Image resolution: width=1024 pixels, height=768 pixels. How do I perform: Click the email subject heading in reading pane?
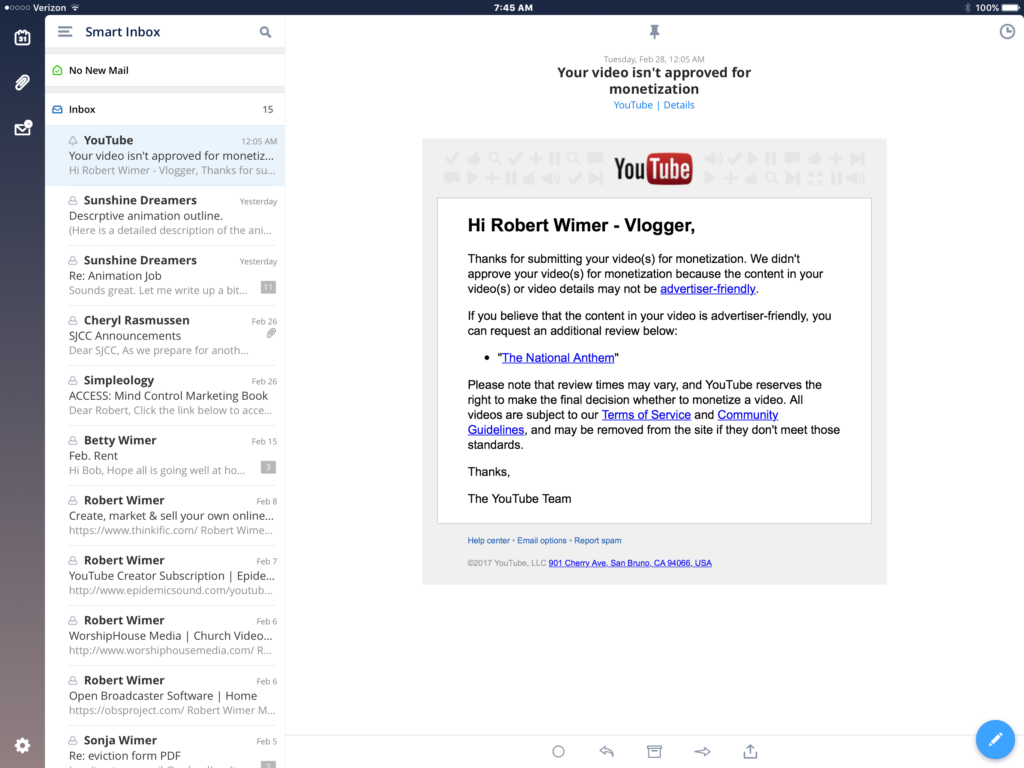654,80
